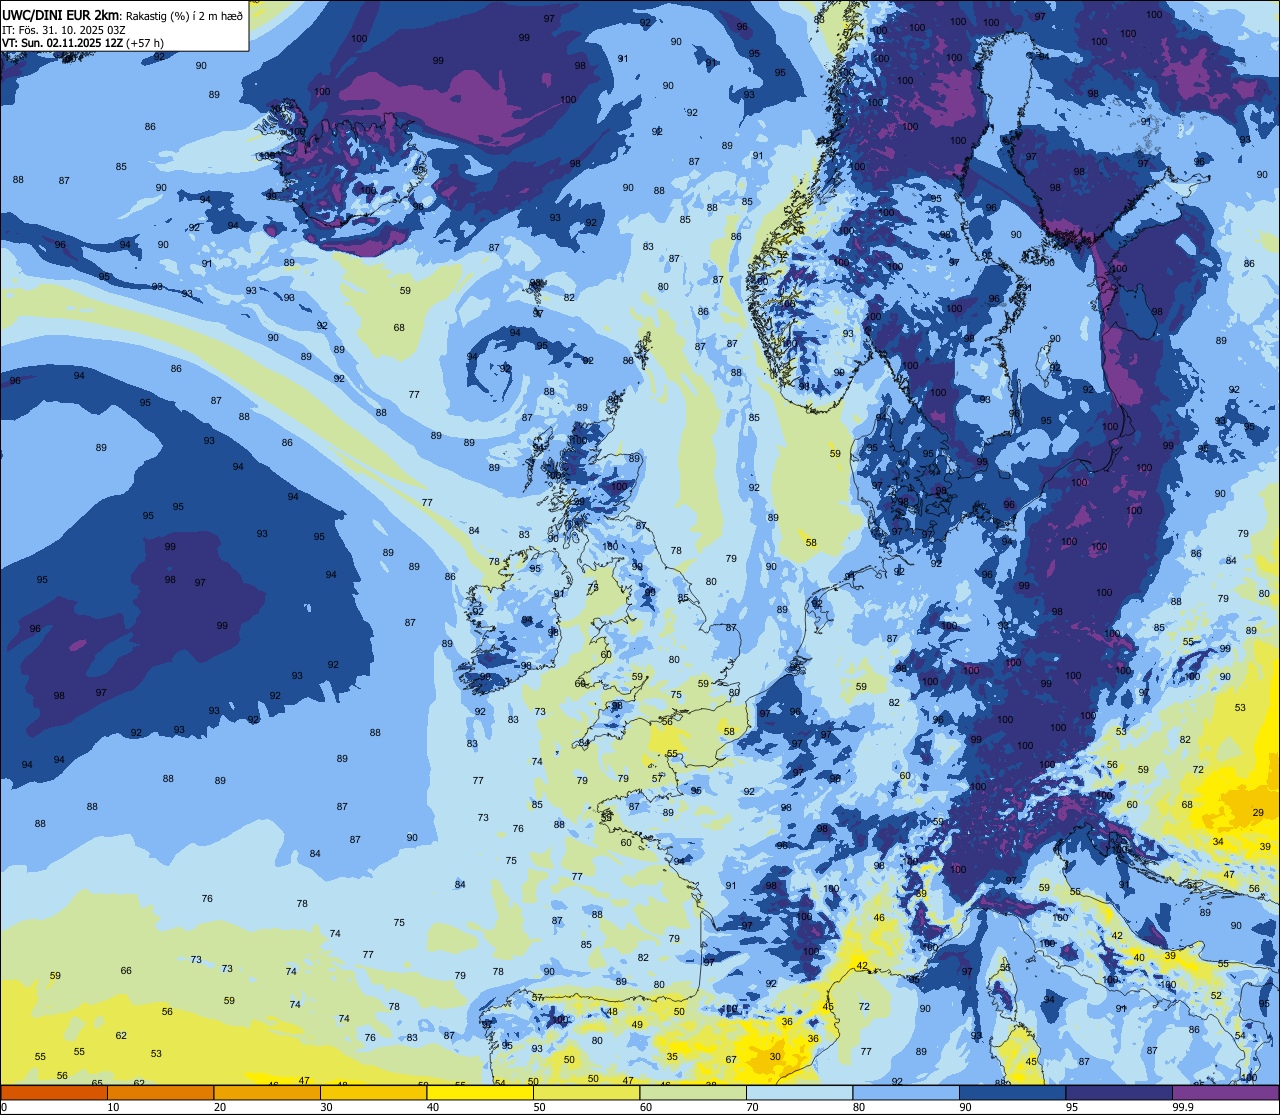
Task: Click the '40' legend tick label
Action: 433,1107
